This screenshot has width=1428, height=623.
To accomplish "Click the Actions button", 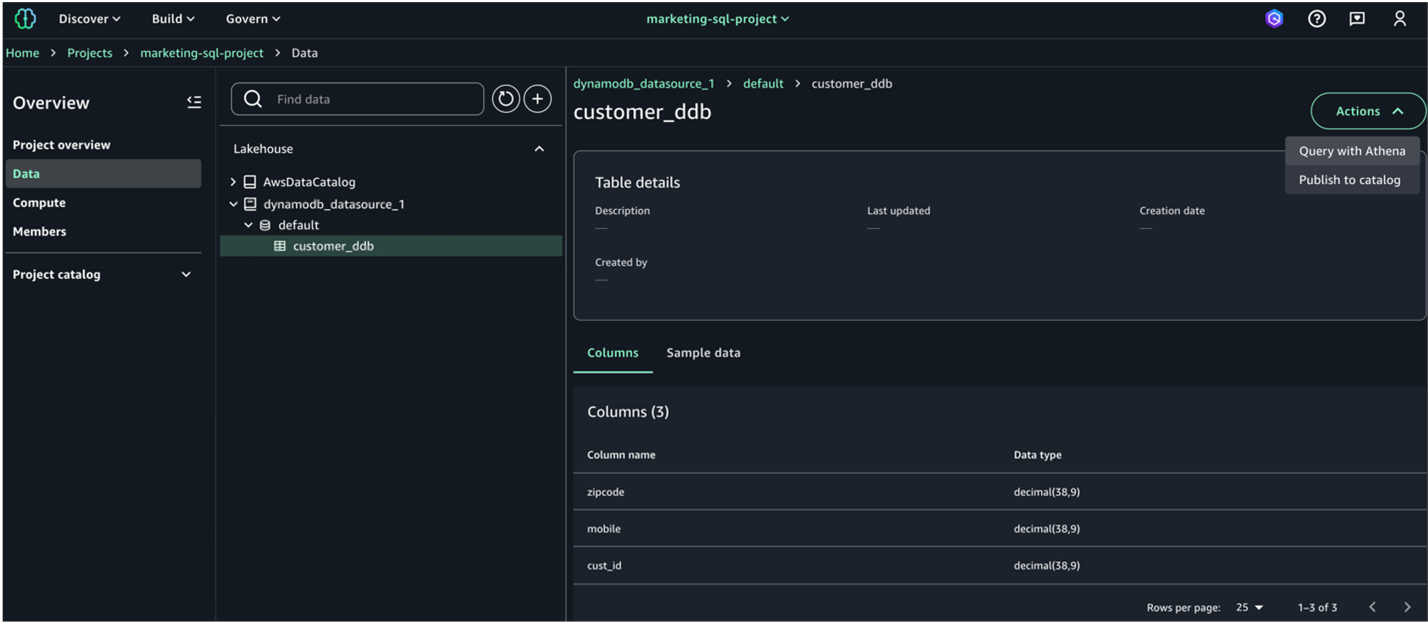I will tap(1368, 111).
